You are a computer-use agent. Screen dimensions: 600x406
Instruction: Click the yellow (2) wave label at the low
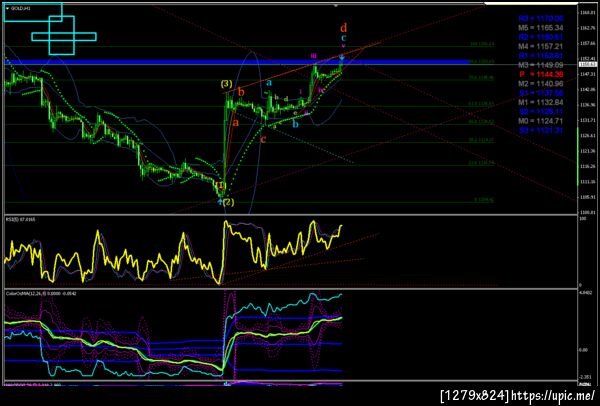tap(228, 202)
